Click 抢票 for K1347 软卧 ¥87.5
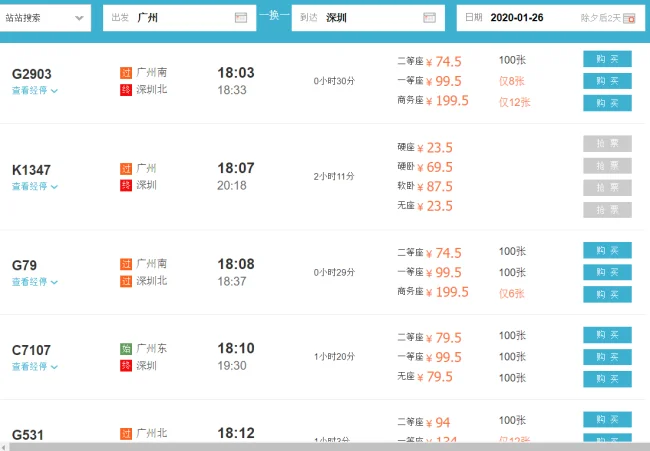Screen dimensions: 650x451 607,188
